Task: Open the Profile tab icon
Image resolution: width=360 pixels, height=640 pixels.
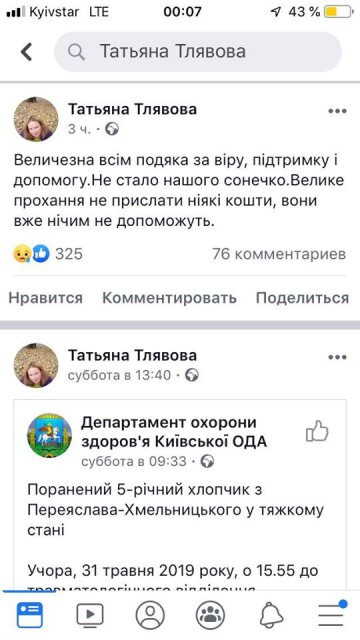Action: (x=150, y=615)
